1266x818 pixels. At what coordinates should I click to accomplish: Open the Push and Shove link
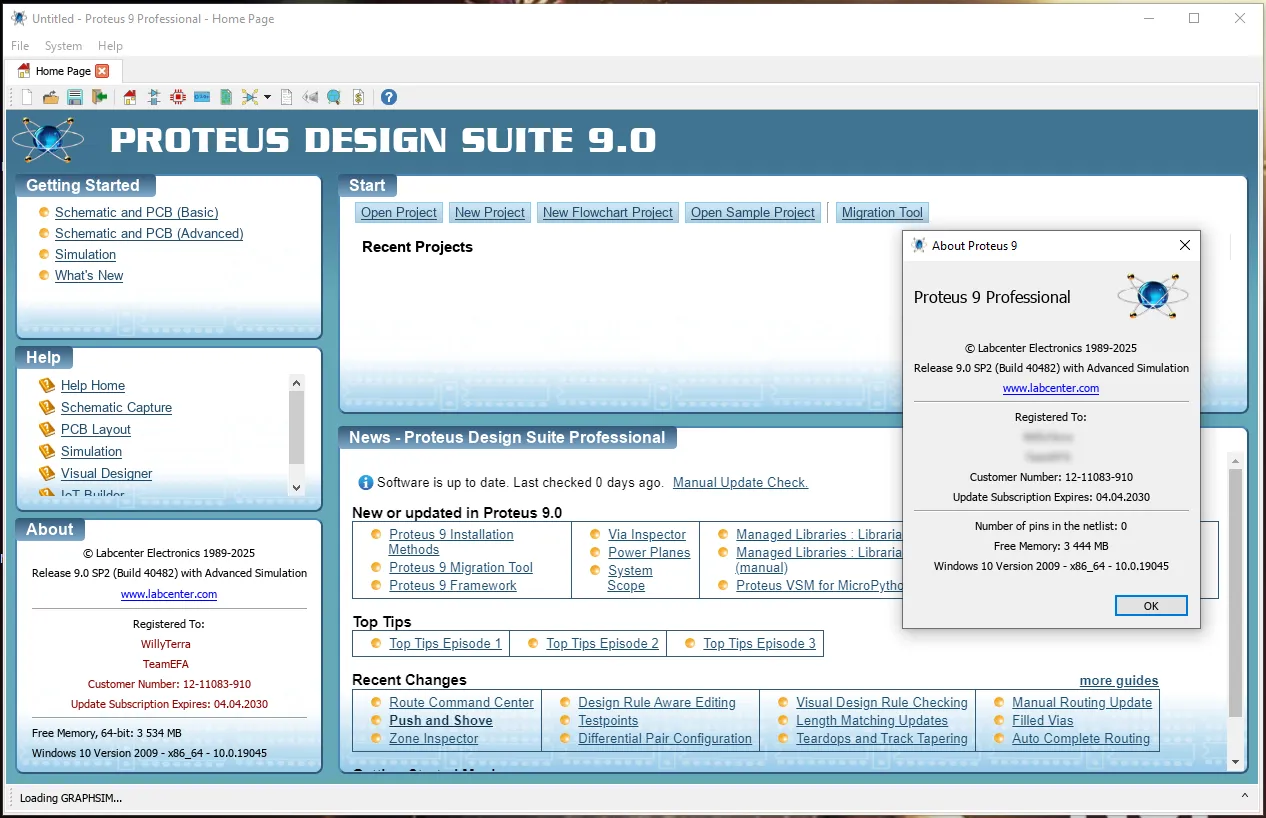(x=441, y=720)
